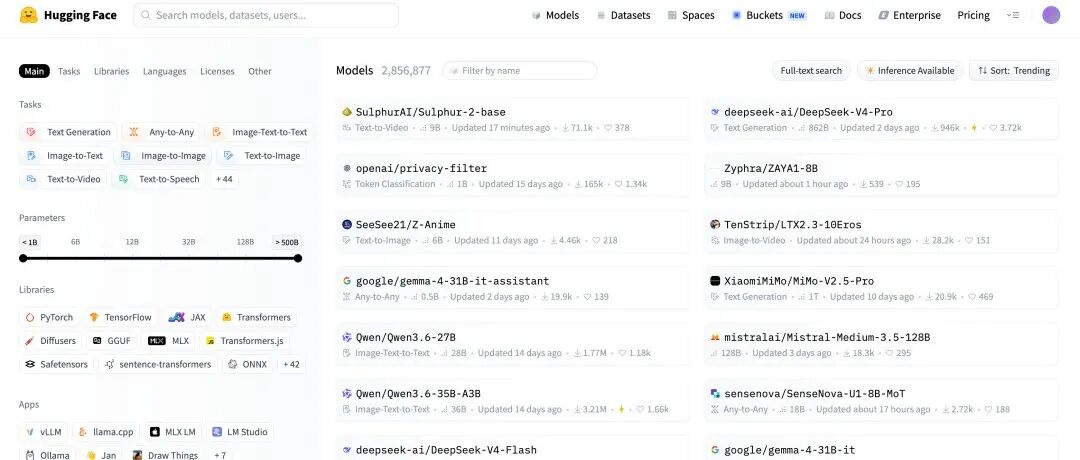Click the TenStrip user avatar
The width and height of the screenshot is (1080, 460).
pos(715,224)
